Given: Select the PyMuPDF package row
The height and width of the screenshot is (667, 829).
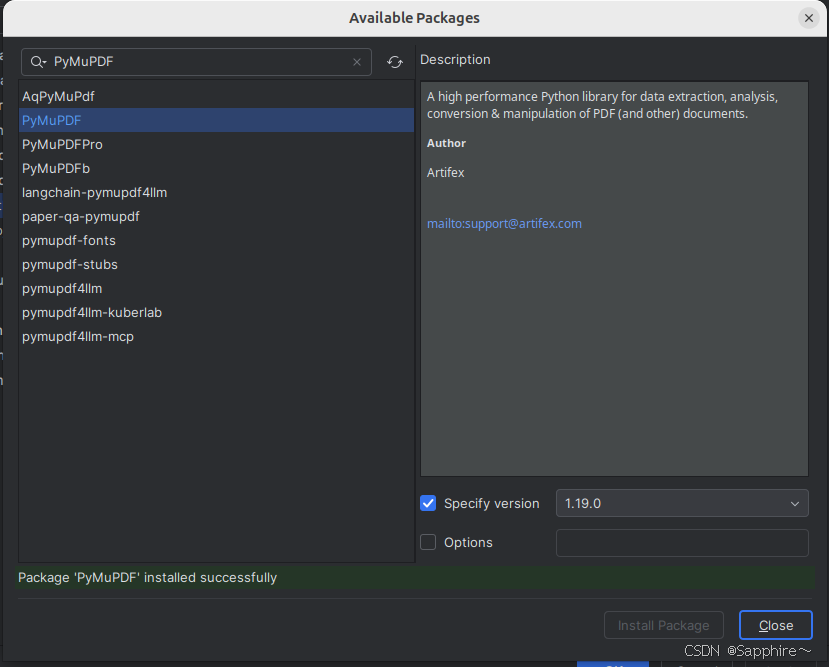Looking at the screenshot, I should click(216, 121).
